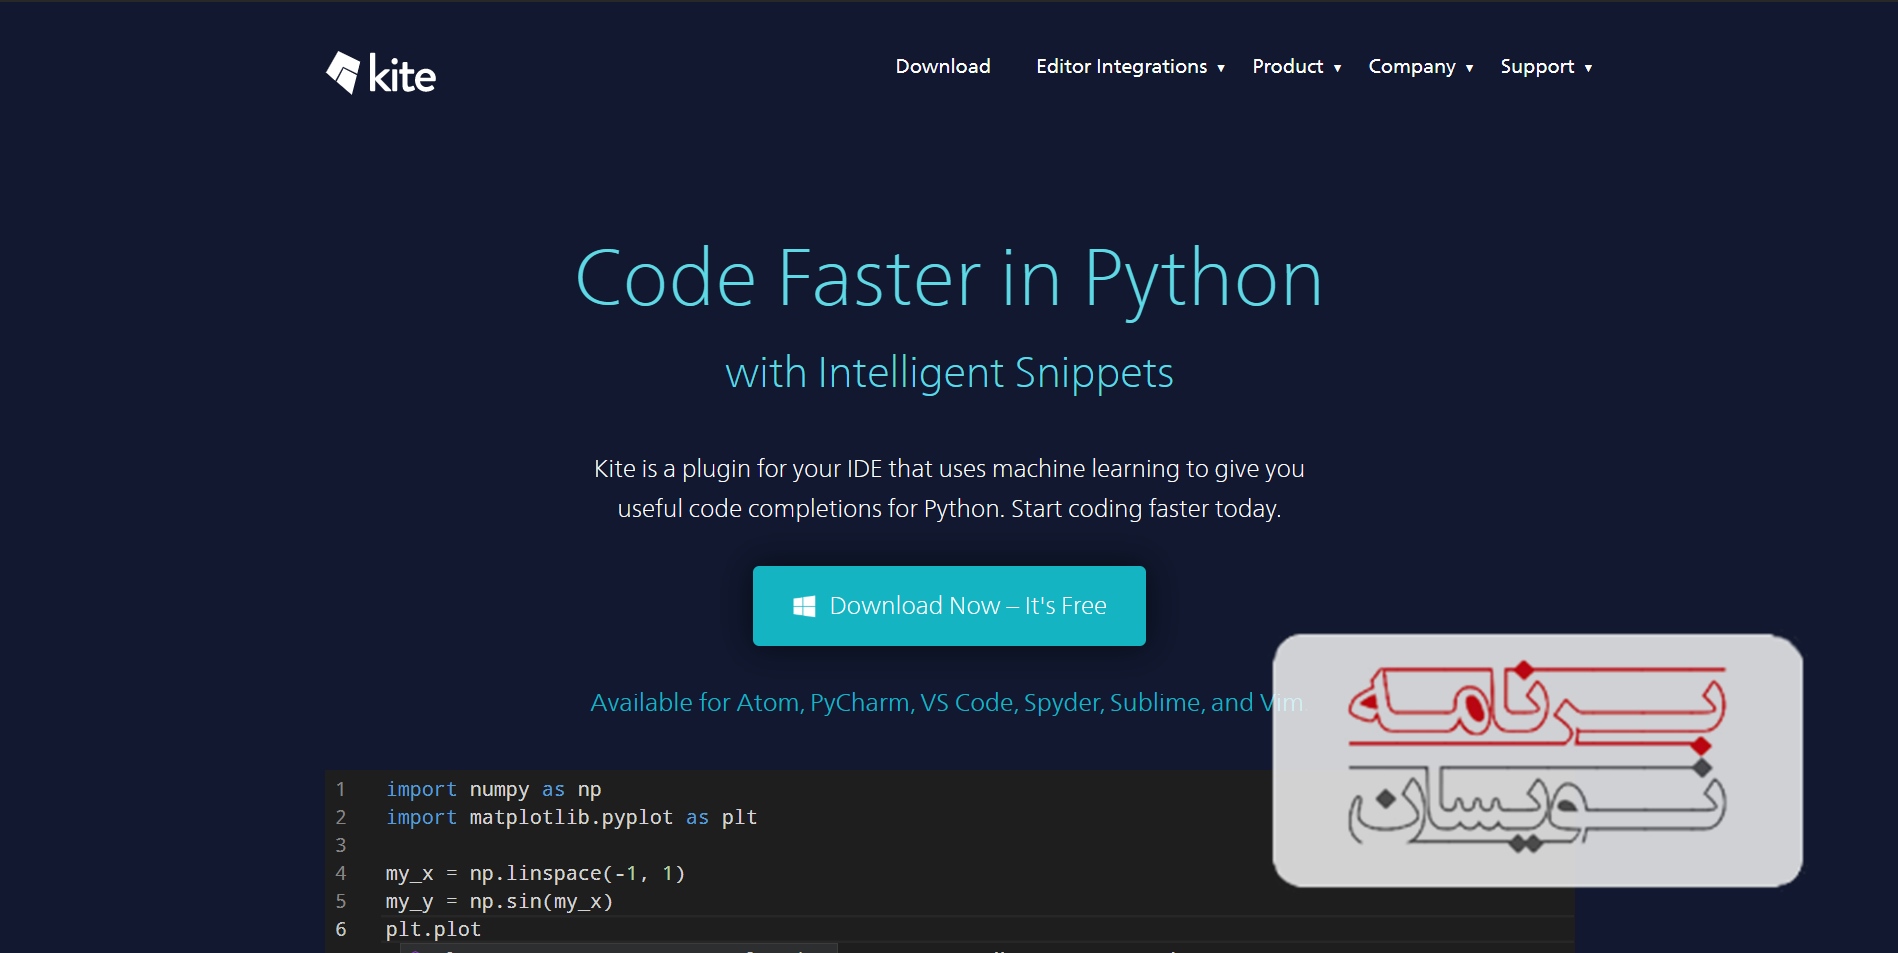Click the "Available for Atom, PyCharm, VS Code" text
The image size is (1898, 953).
804,703
